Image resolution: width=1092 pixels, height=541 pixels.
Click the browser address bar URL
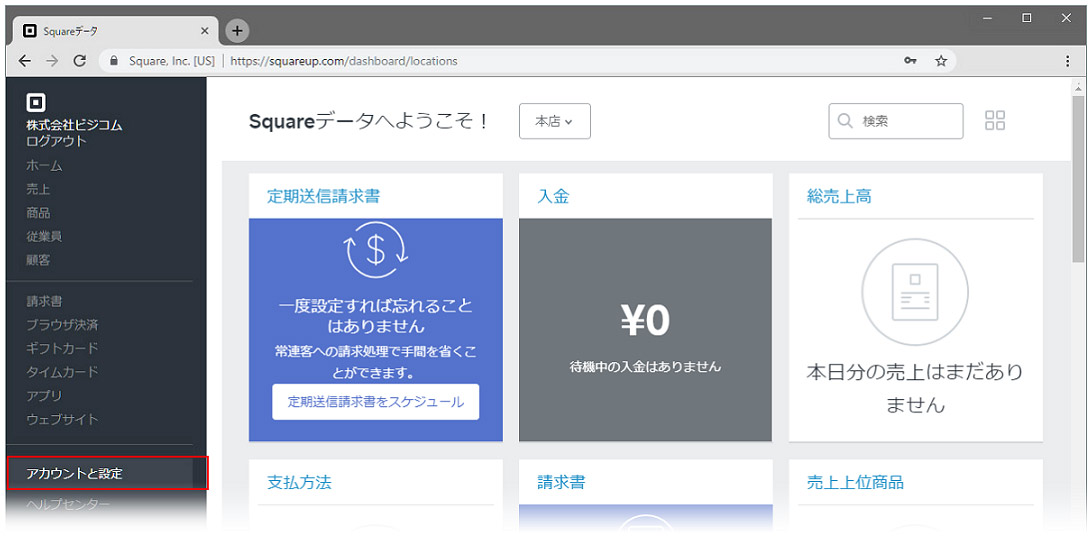pyautogui.click(x=343, y=61)
